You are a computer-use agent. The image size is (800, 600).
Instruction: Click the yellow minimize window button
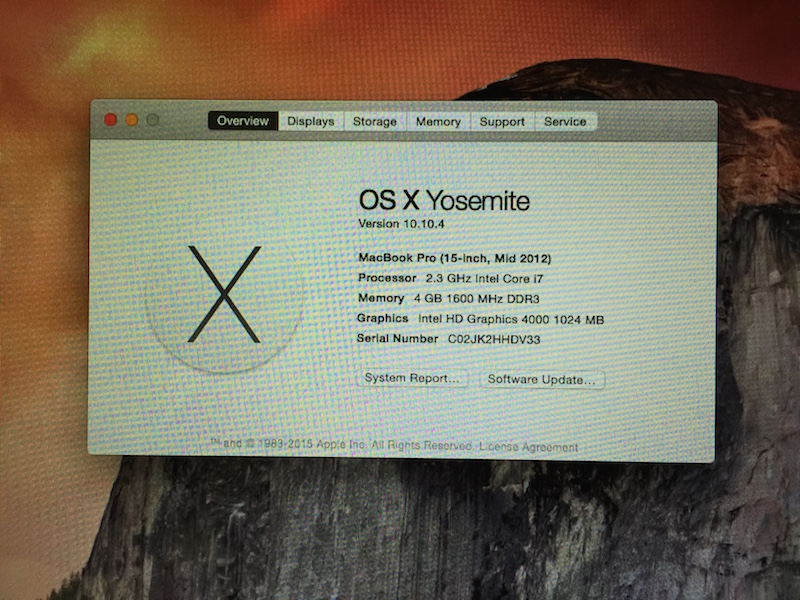tap(132, 120)
